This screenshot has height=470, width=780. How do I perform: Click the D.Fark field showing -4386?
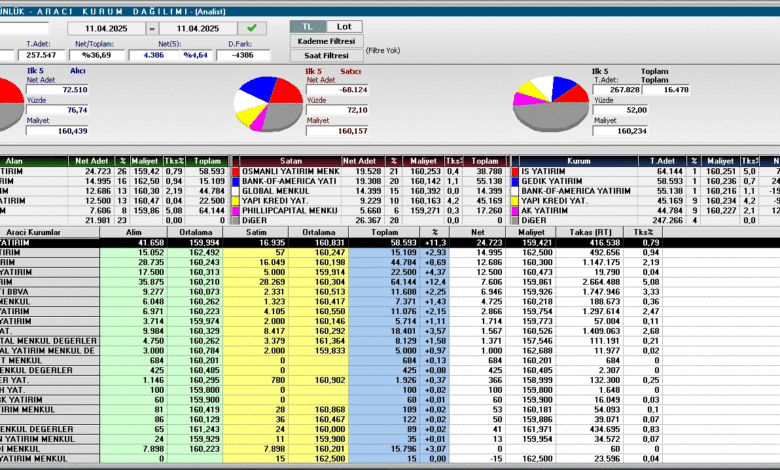[x=243, y=55]
